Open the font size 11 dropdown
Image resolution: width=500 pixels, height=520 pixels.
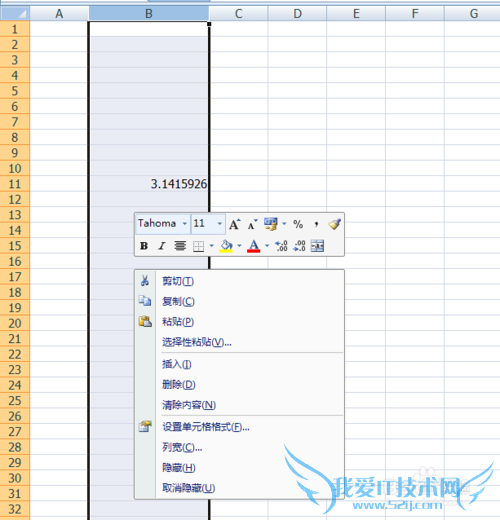(x=220, y=224)
